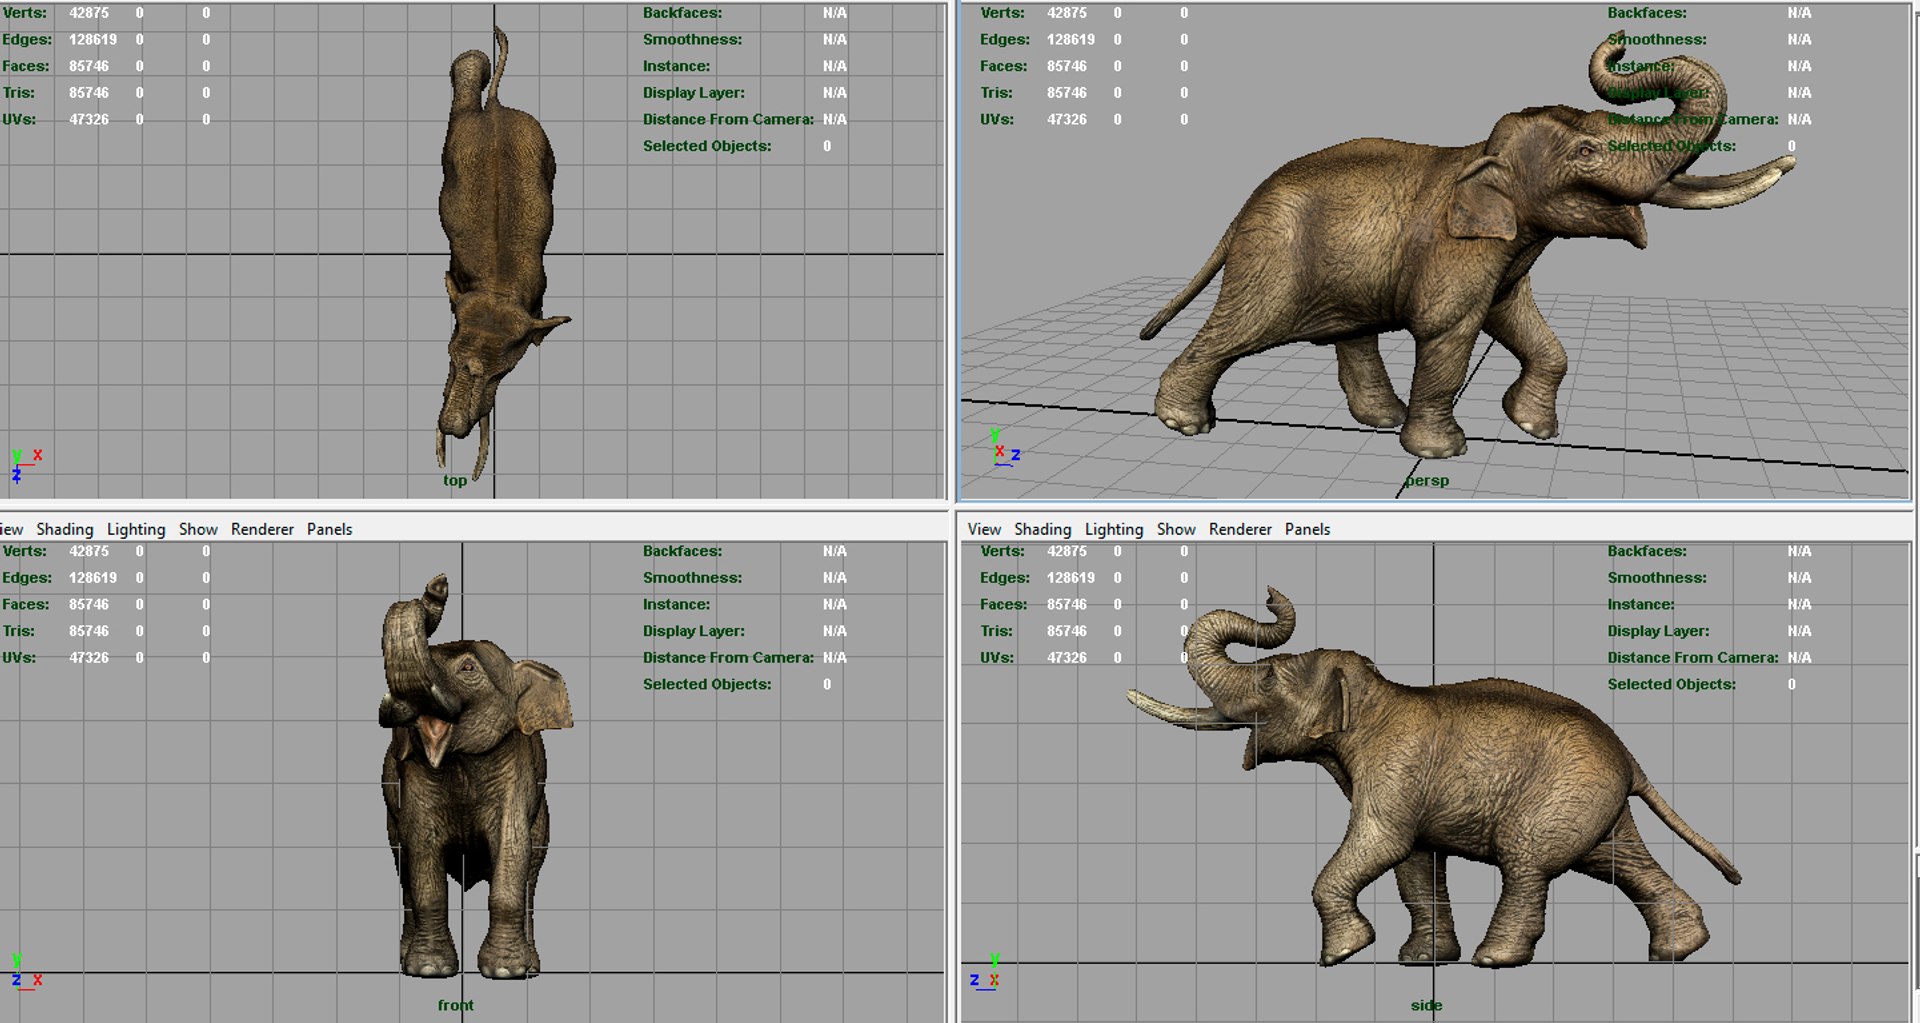Click the 'front' camera label
Screen dimensions: 1920x1023
coord(455,1005)
